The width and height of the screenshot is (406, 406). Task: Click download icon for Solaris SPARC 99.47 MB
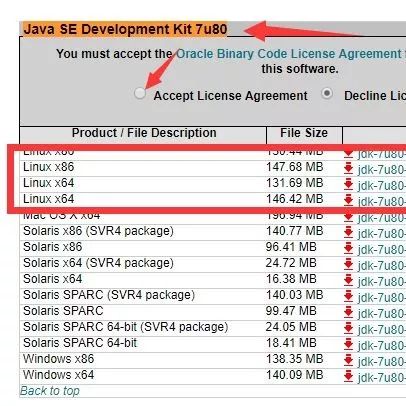click(x=348, y=312)
